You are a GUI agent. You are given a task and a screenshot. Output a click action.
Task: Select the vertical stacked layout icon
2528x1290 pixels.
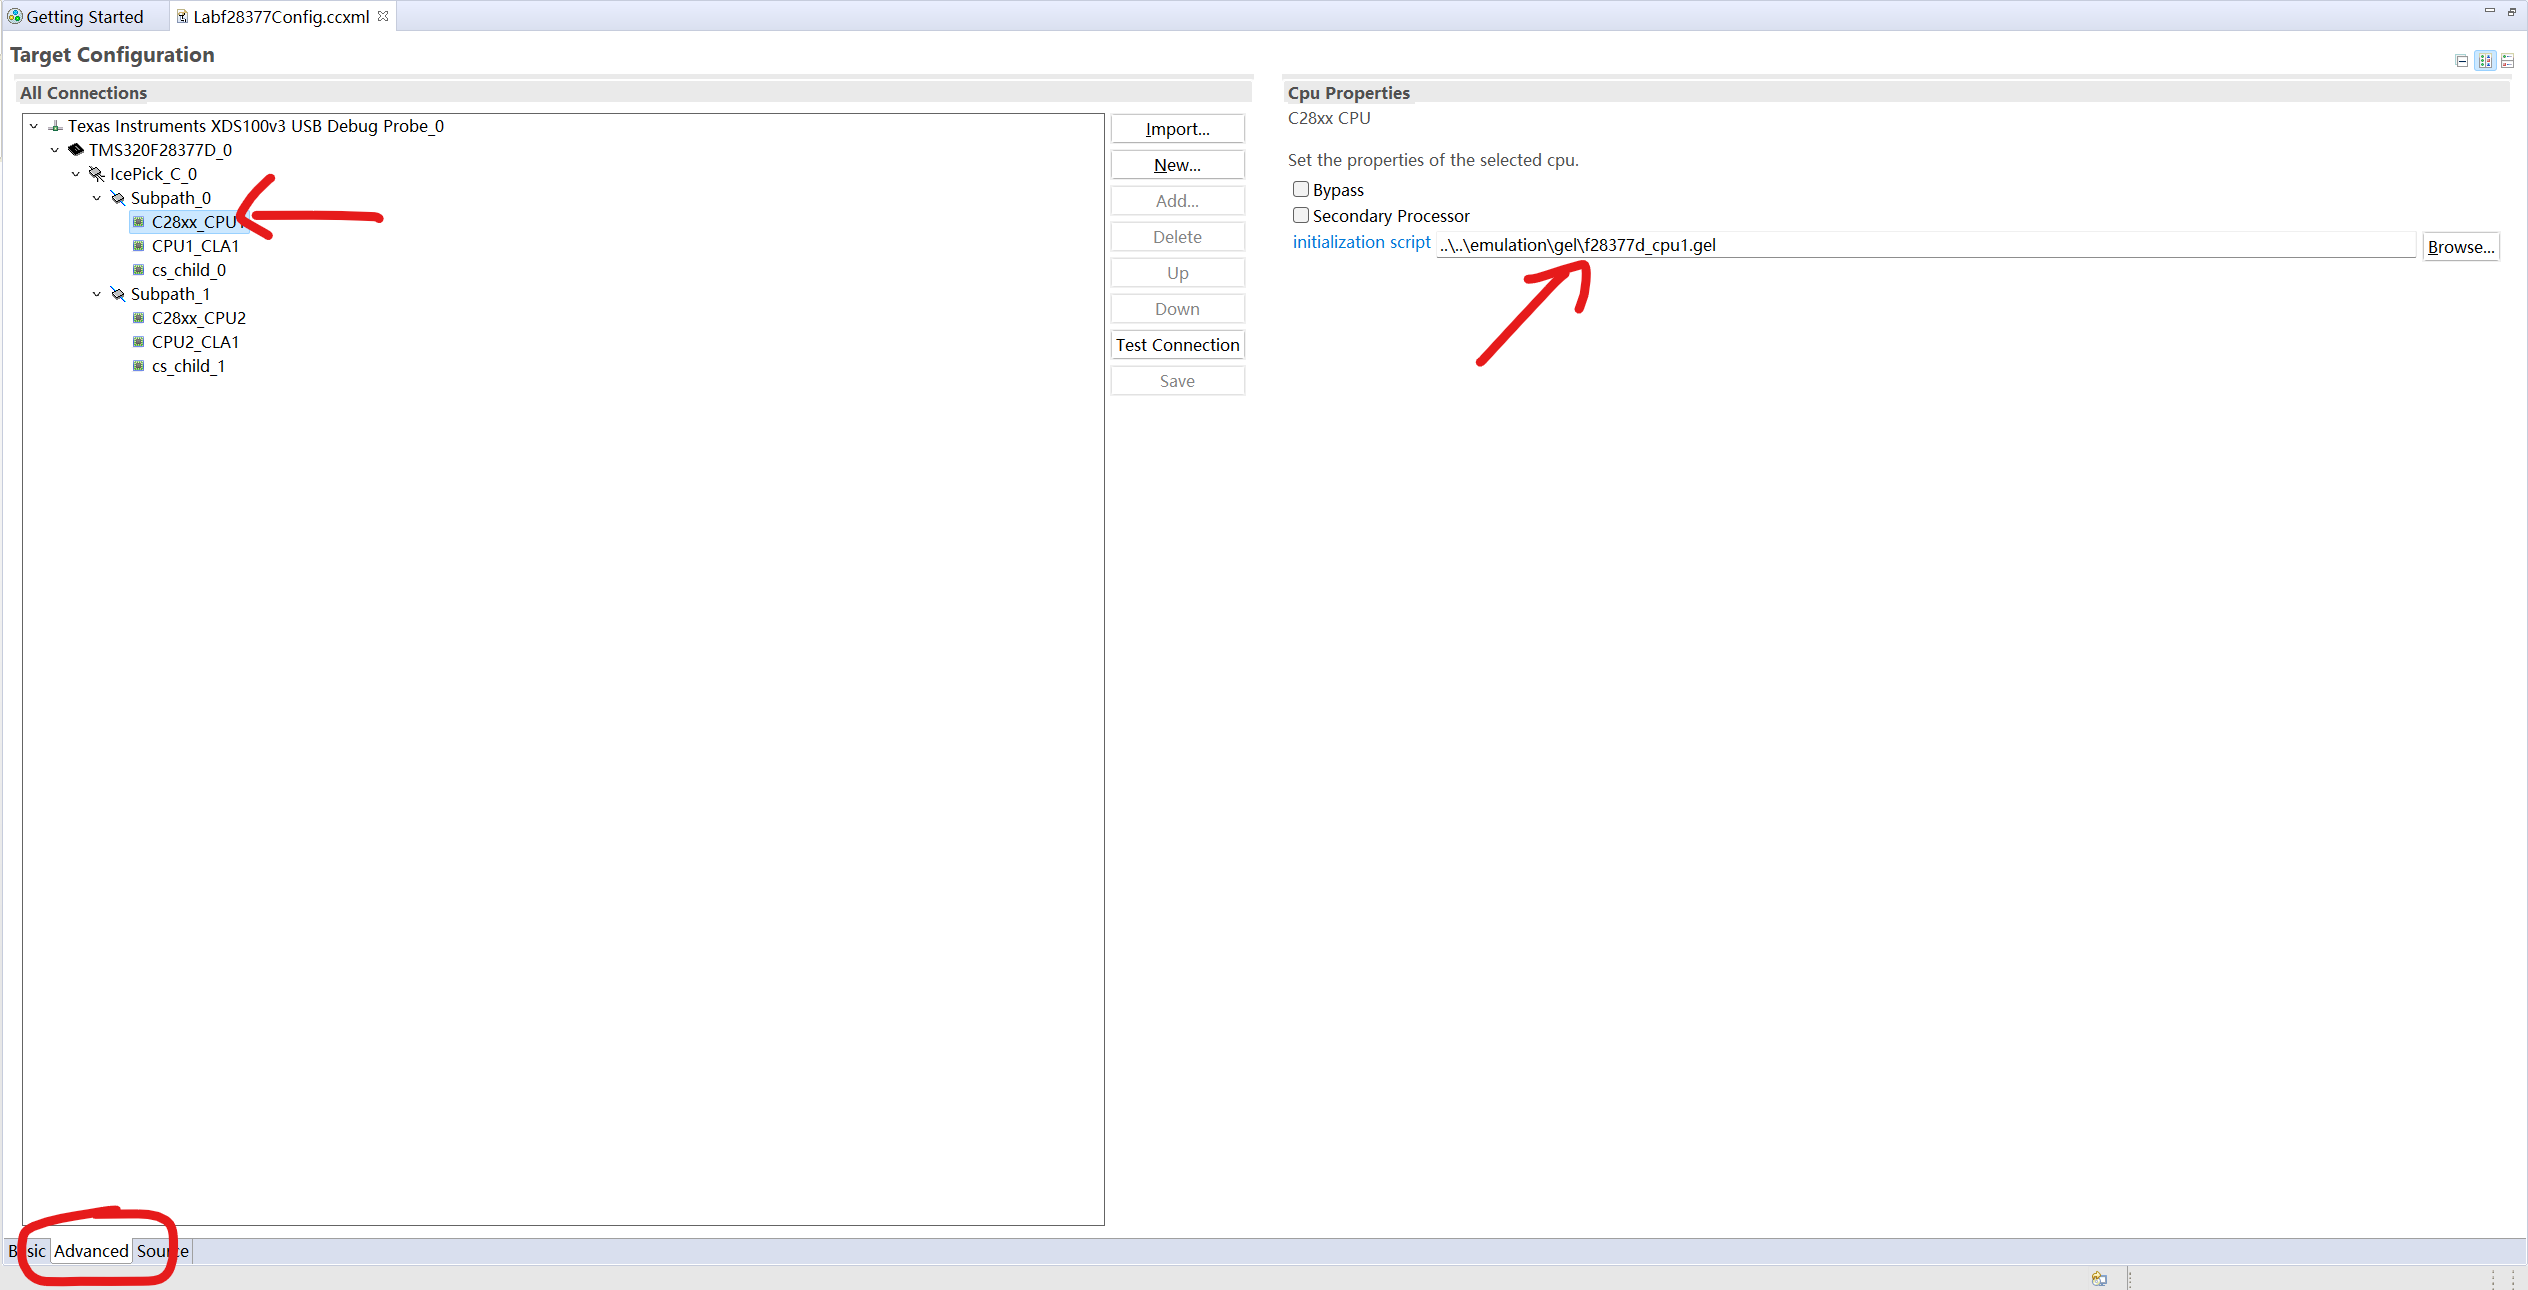[x=2507, y=61]
